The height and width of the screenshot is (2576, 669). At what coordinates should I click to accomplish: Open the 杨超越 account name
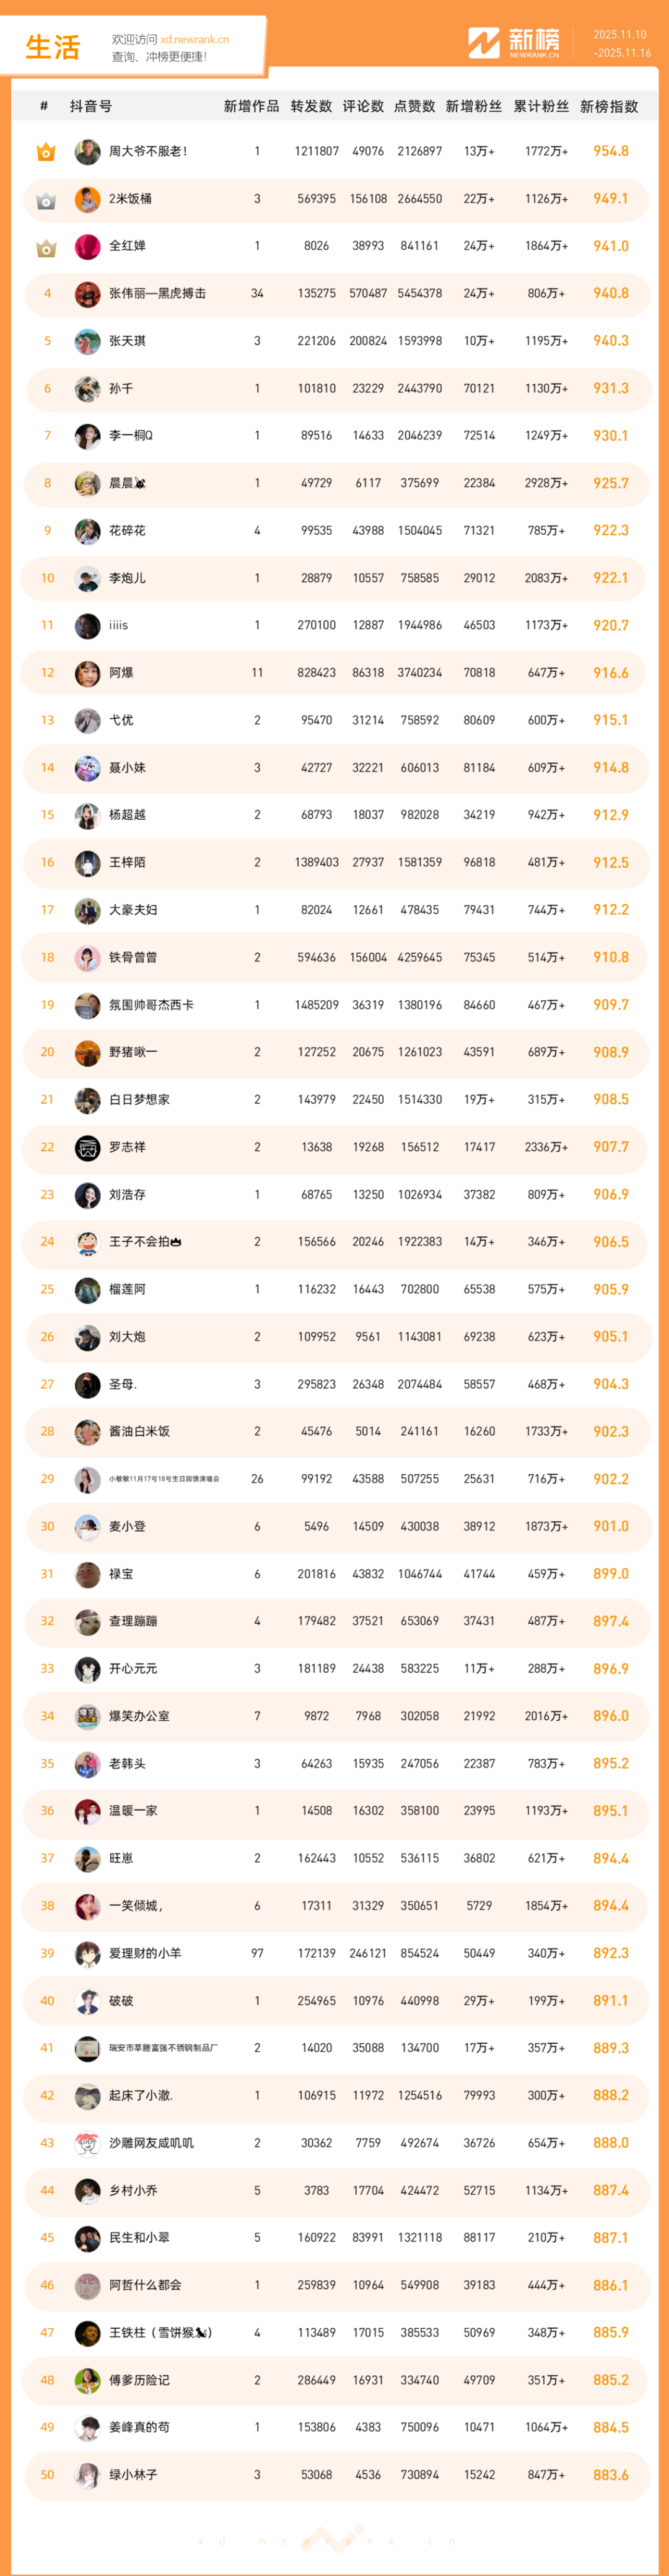pos(127,815)
